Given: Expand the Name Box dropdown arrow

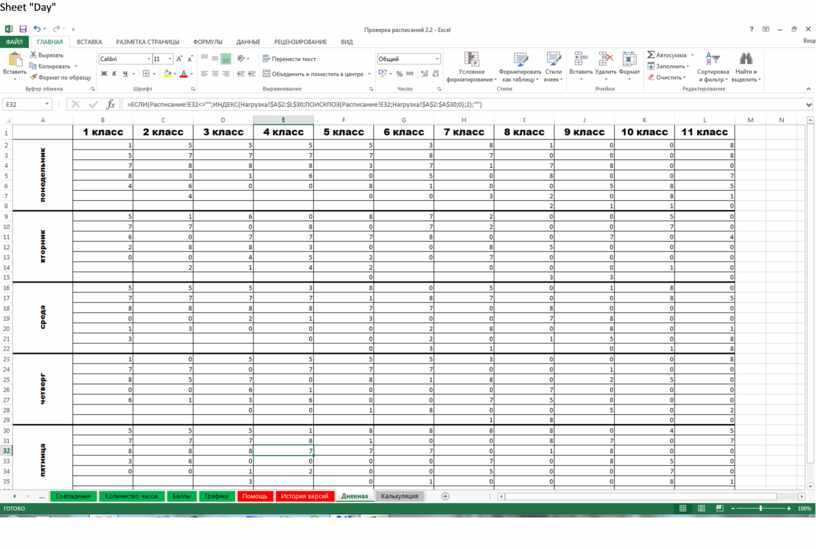Looking at the screenshot, I should point(48,104).
